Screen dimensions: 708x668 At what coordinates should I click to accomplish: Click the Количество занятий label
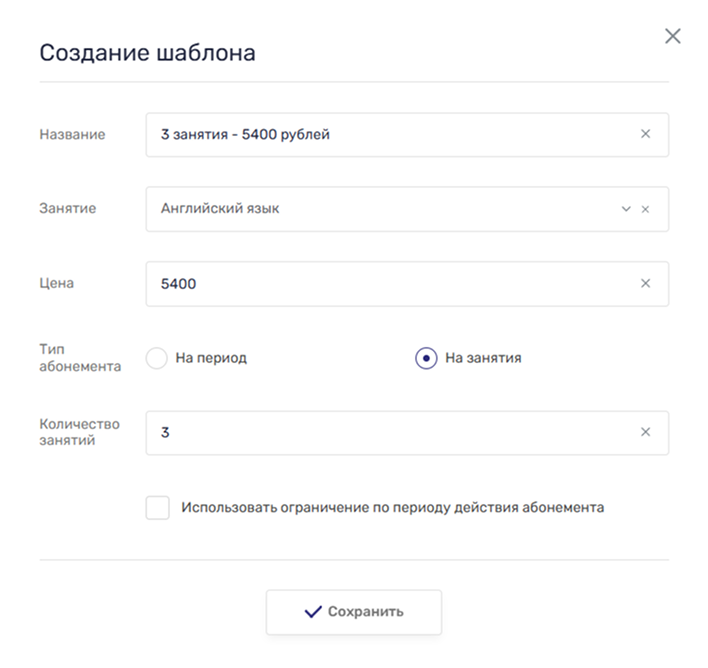point(79,432)
